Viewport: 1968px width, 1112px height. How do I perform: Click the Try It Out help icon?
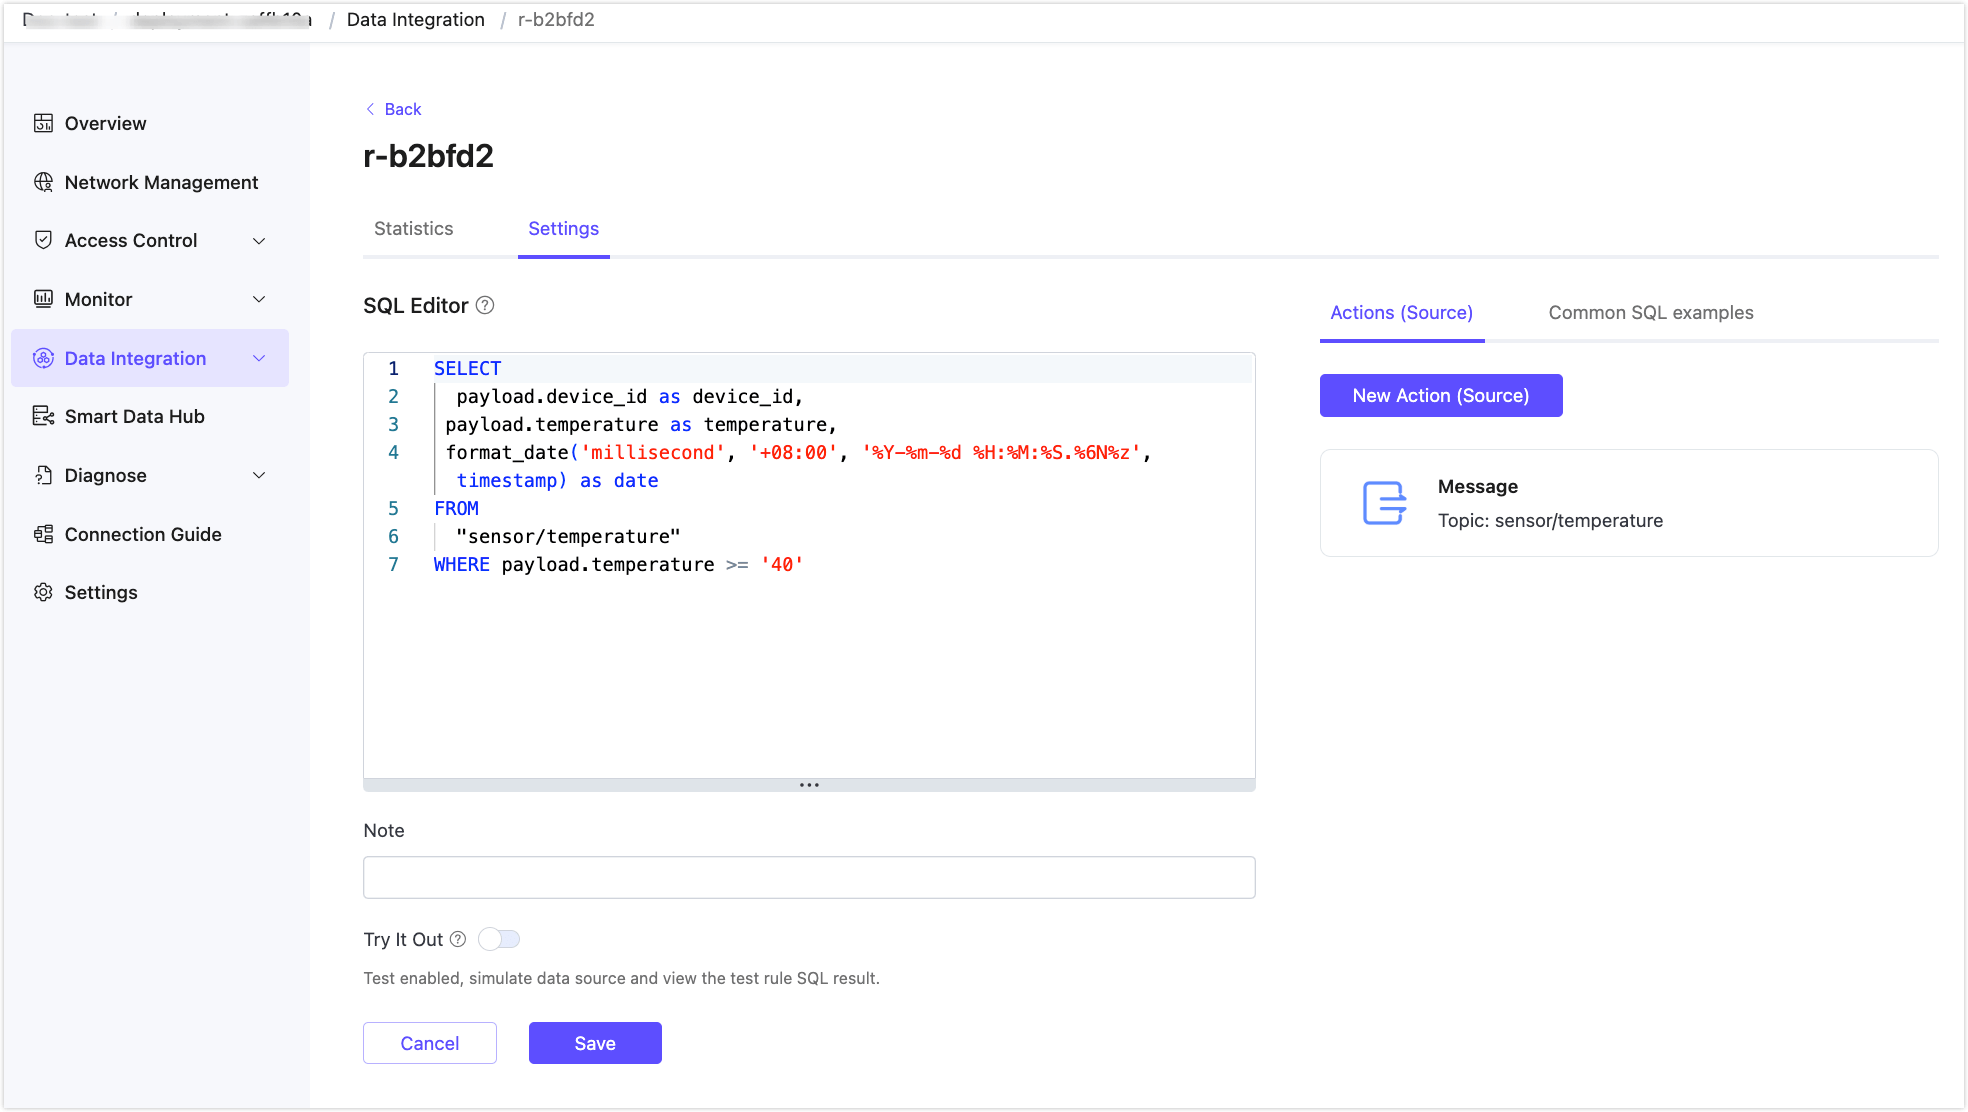(x=458, y=939)
